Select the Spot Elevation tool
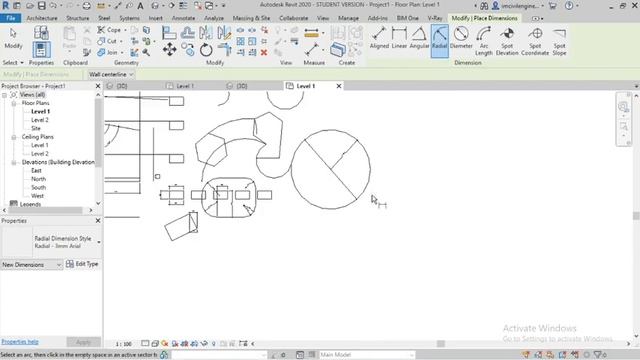 (x=507, y=41)
